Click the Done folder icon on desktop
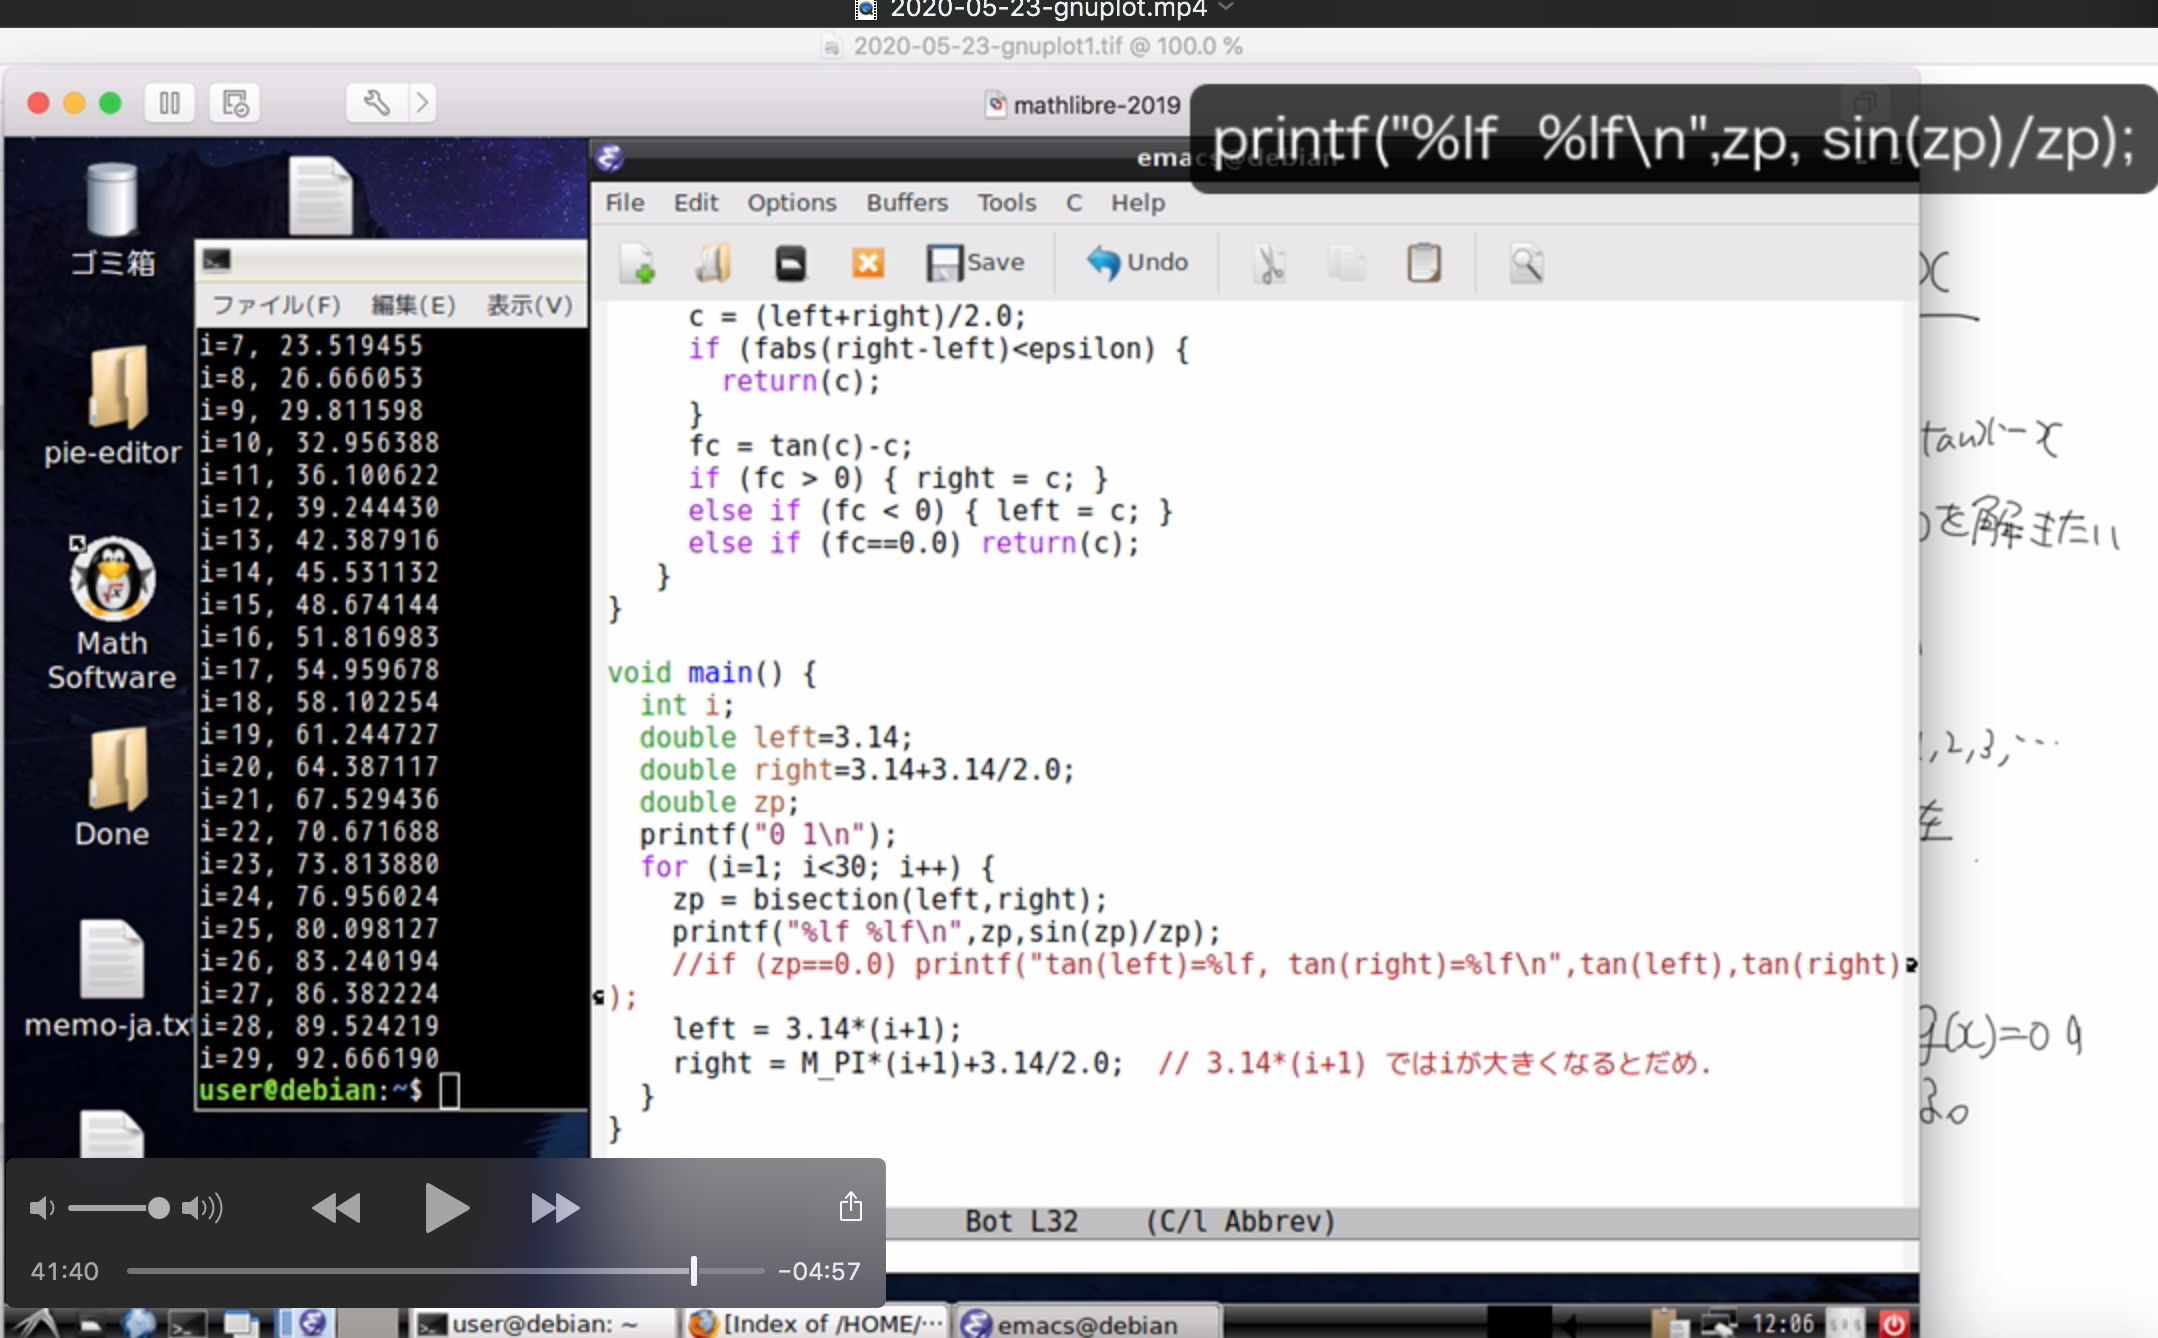2158x1338 pixels. coord(118,769)
